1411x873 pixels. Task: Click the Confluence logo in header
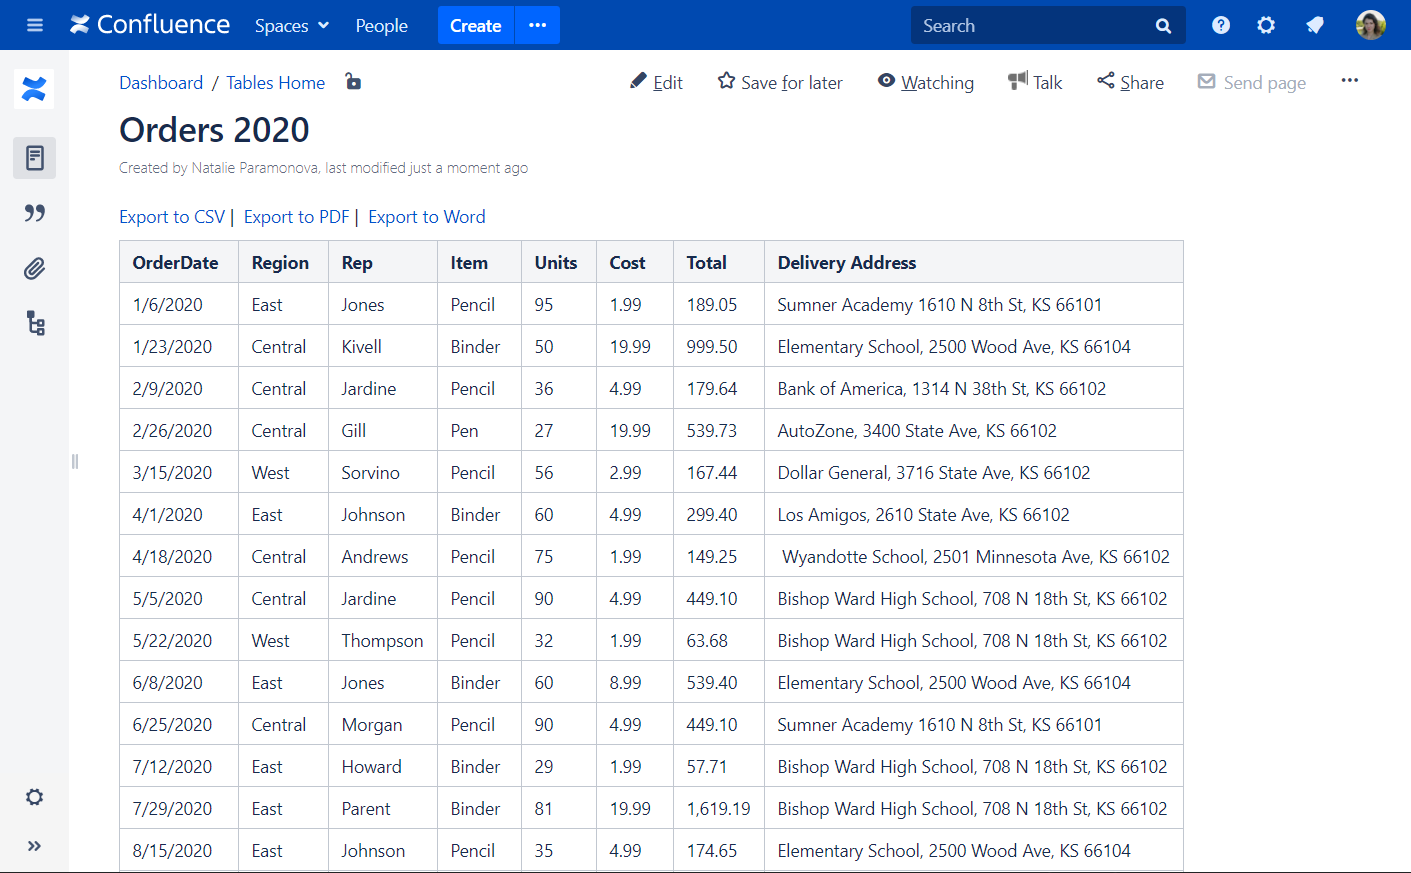[x=150, y=25]
